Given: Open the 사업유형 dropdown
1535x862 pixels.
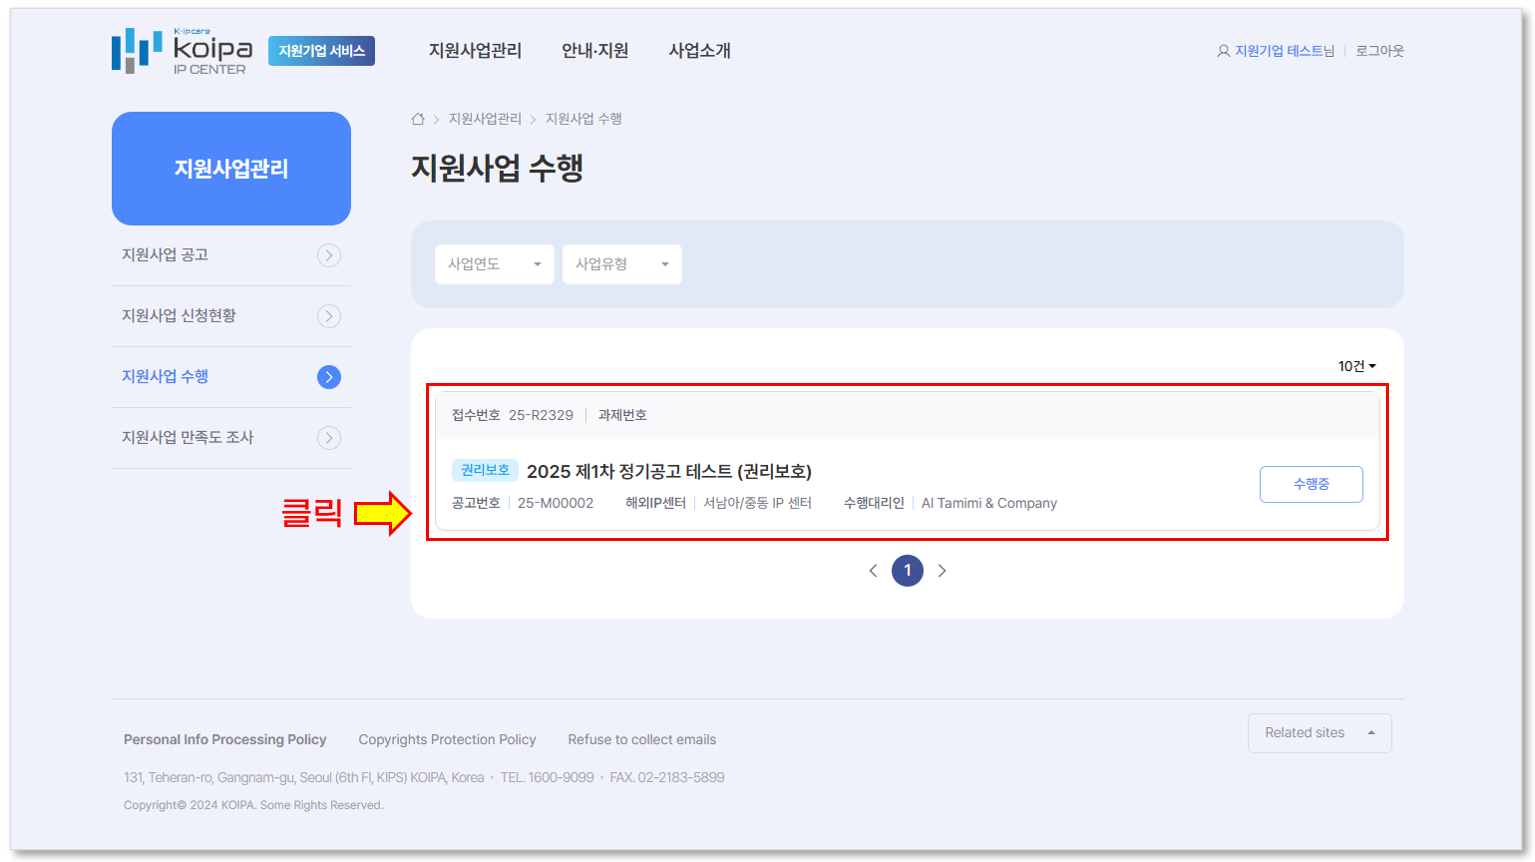Looking at the screenshot, I should click(622, 264).
